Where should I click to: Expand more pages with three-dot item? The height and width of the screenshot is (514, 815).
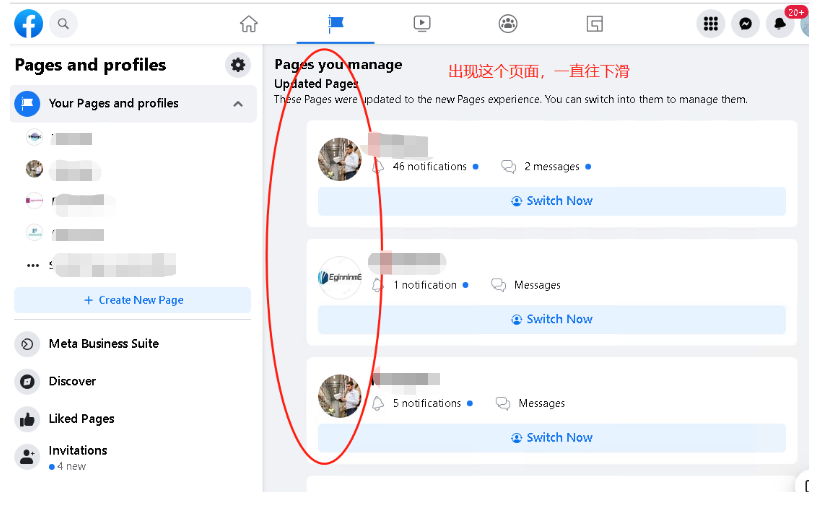[34, 265]
